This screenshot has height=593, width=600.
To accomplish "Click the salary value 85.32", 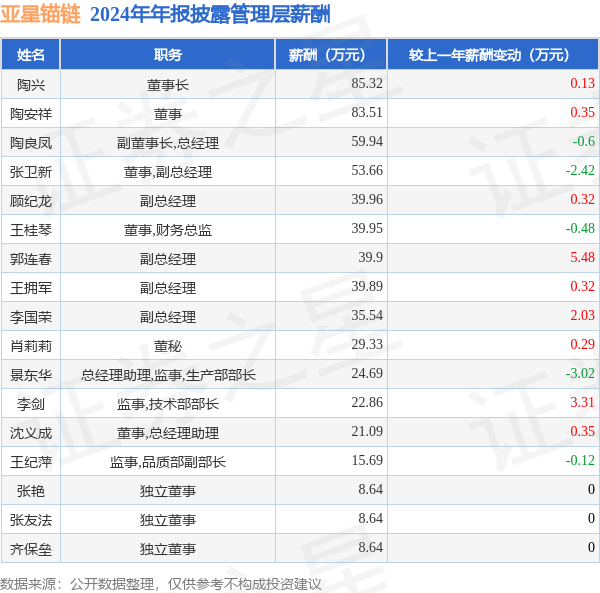I will tap(367, 83).
